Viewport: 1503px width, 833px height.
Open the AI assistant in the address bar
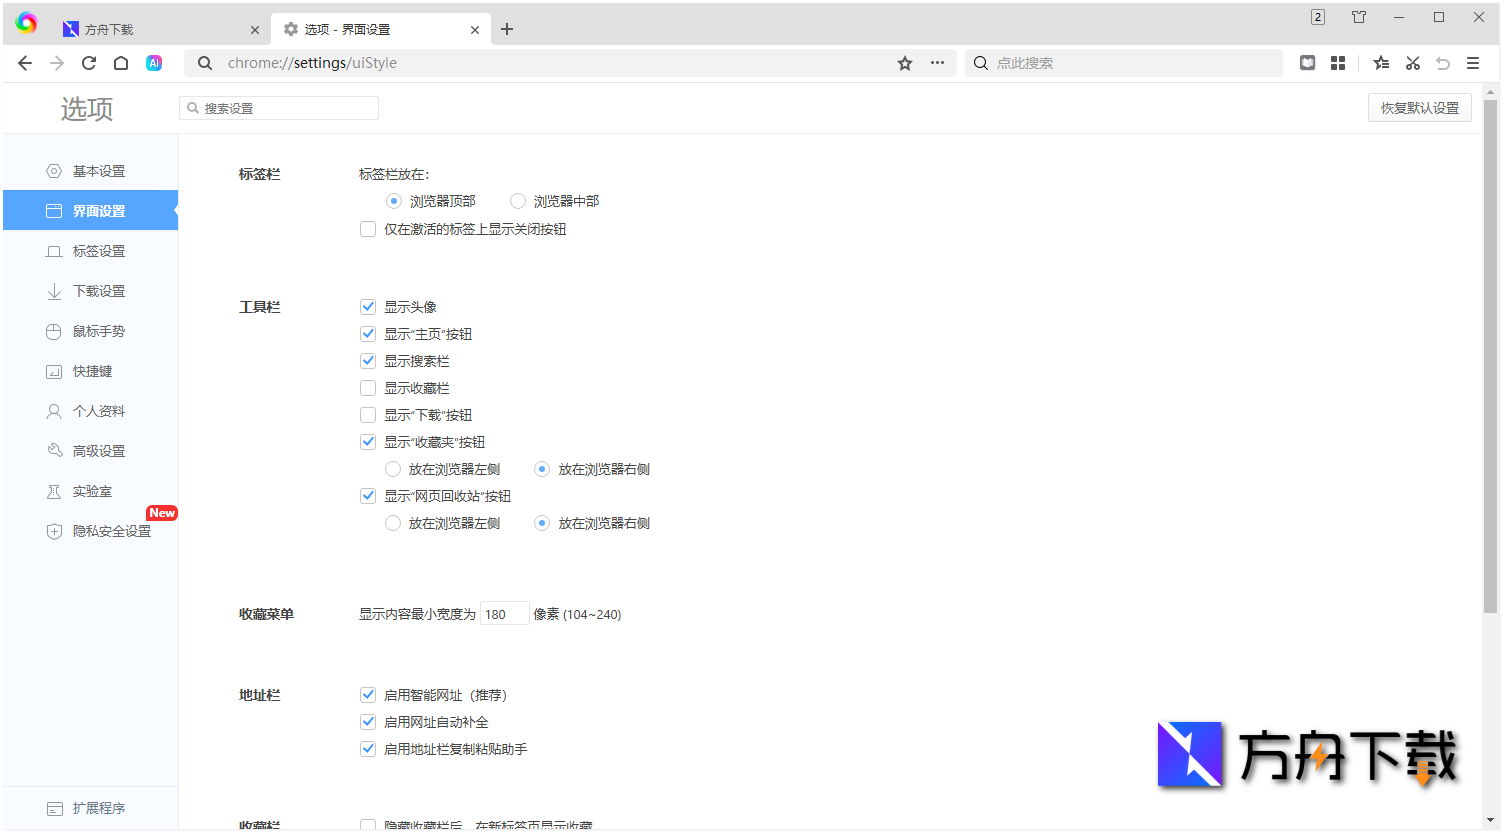[153, 63]
